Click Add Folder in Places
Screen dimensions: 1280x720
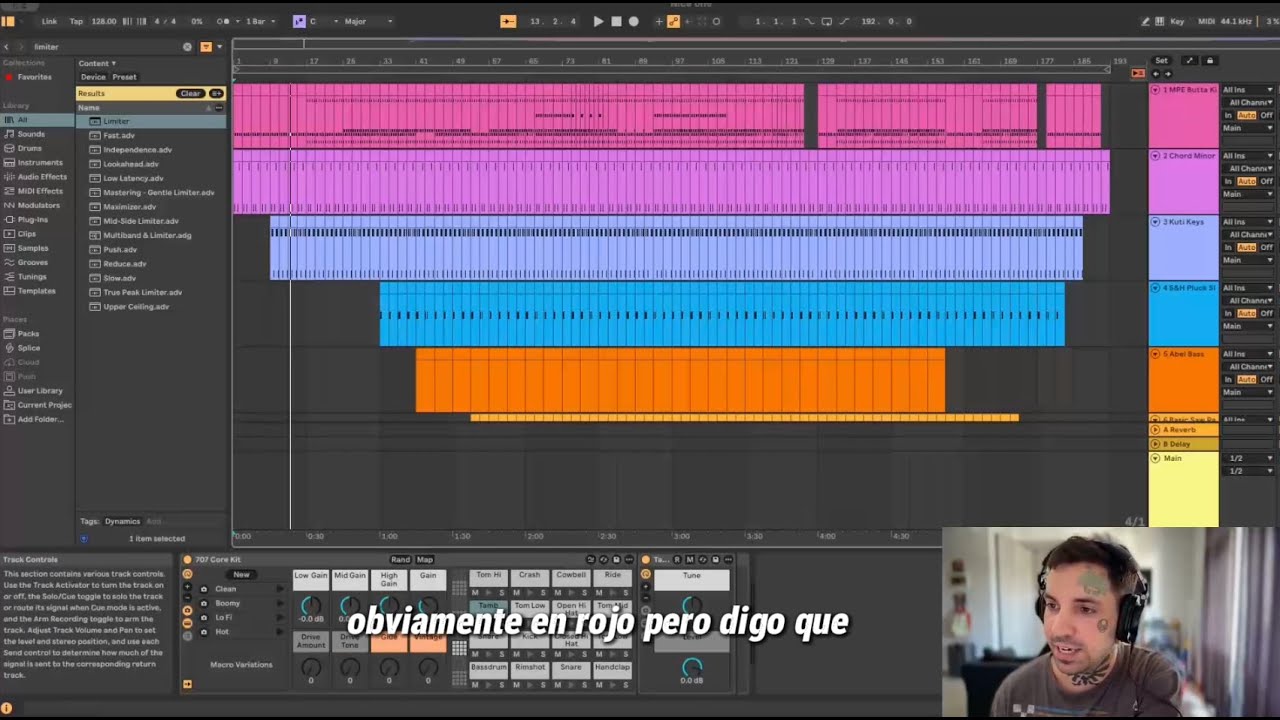click(40, 419)
